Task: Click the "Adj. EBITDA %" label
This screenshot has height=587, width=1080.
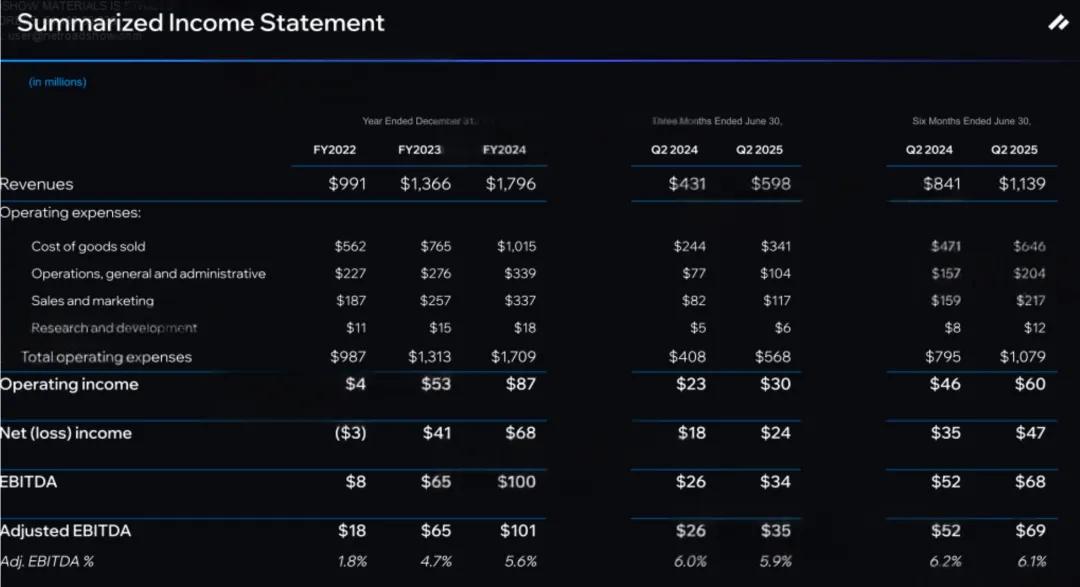Action: click(47, 561)
